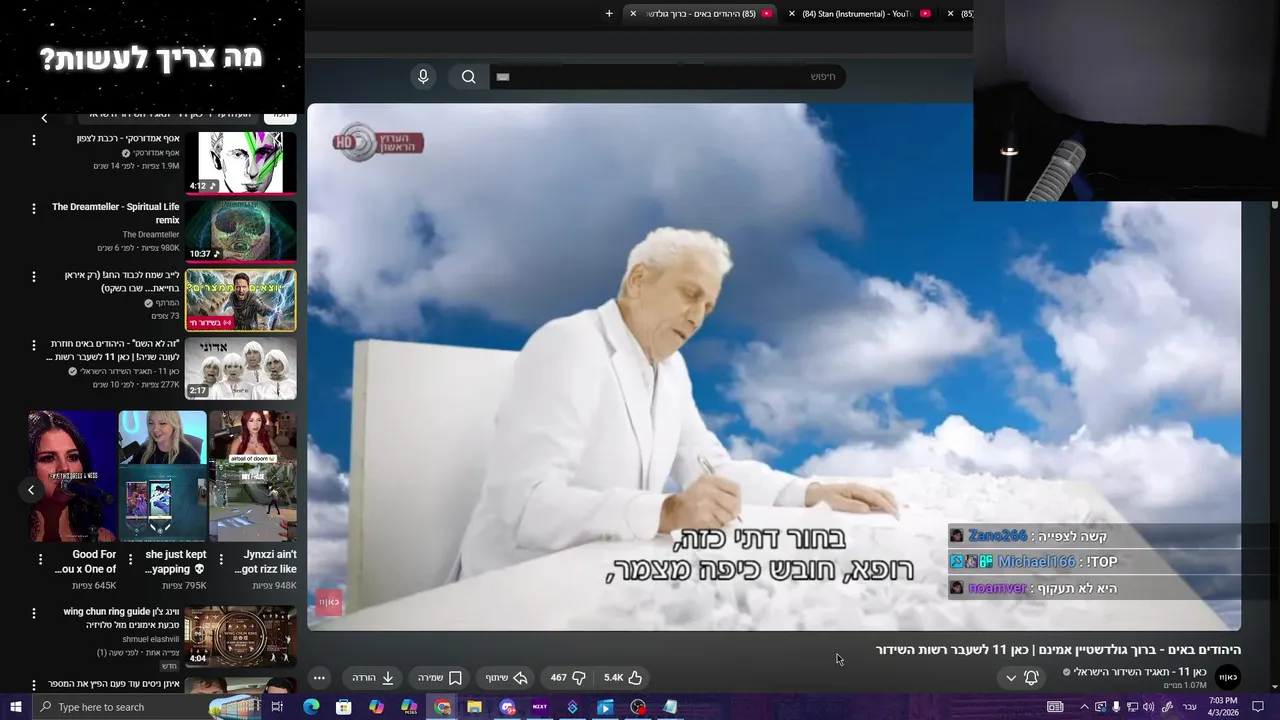Select the היהודים באים (85) tab
Image resolution: width=1280 pixels, height=720 pixels.
[x=700, y=13]
